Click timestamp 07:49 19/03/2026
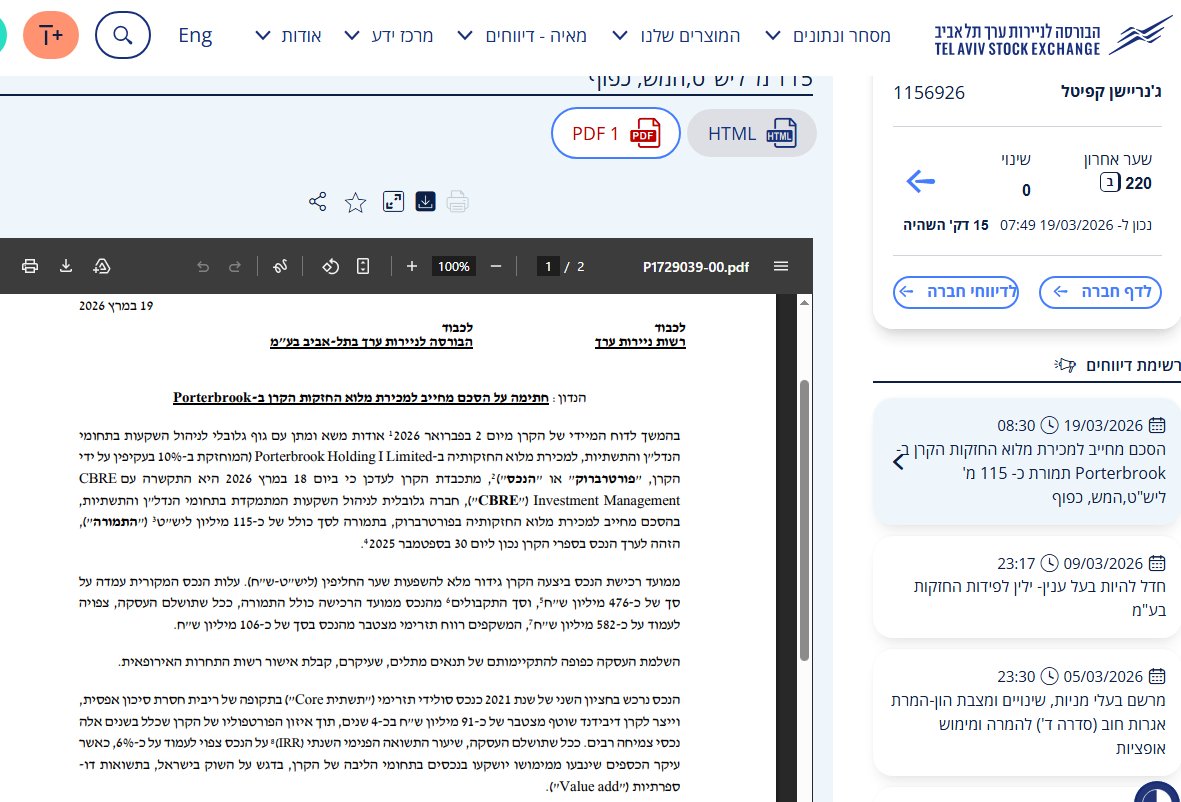Image resolution: width=1181 pixels, height=802 pixels. click(1054, 225)
